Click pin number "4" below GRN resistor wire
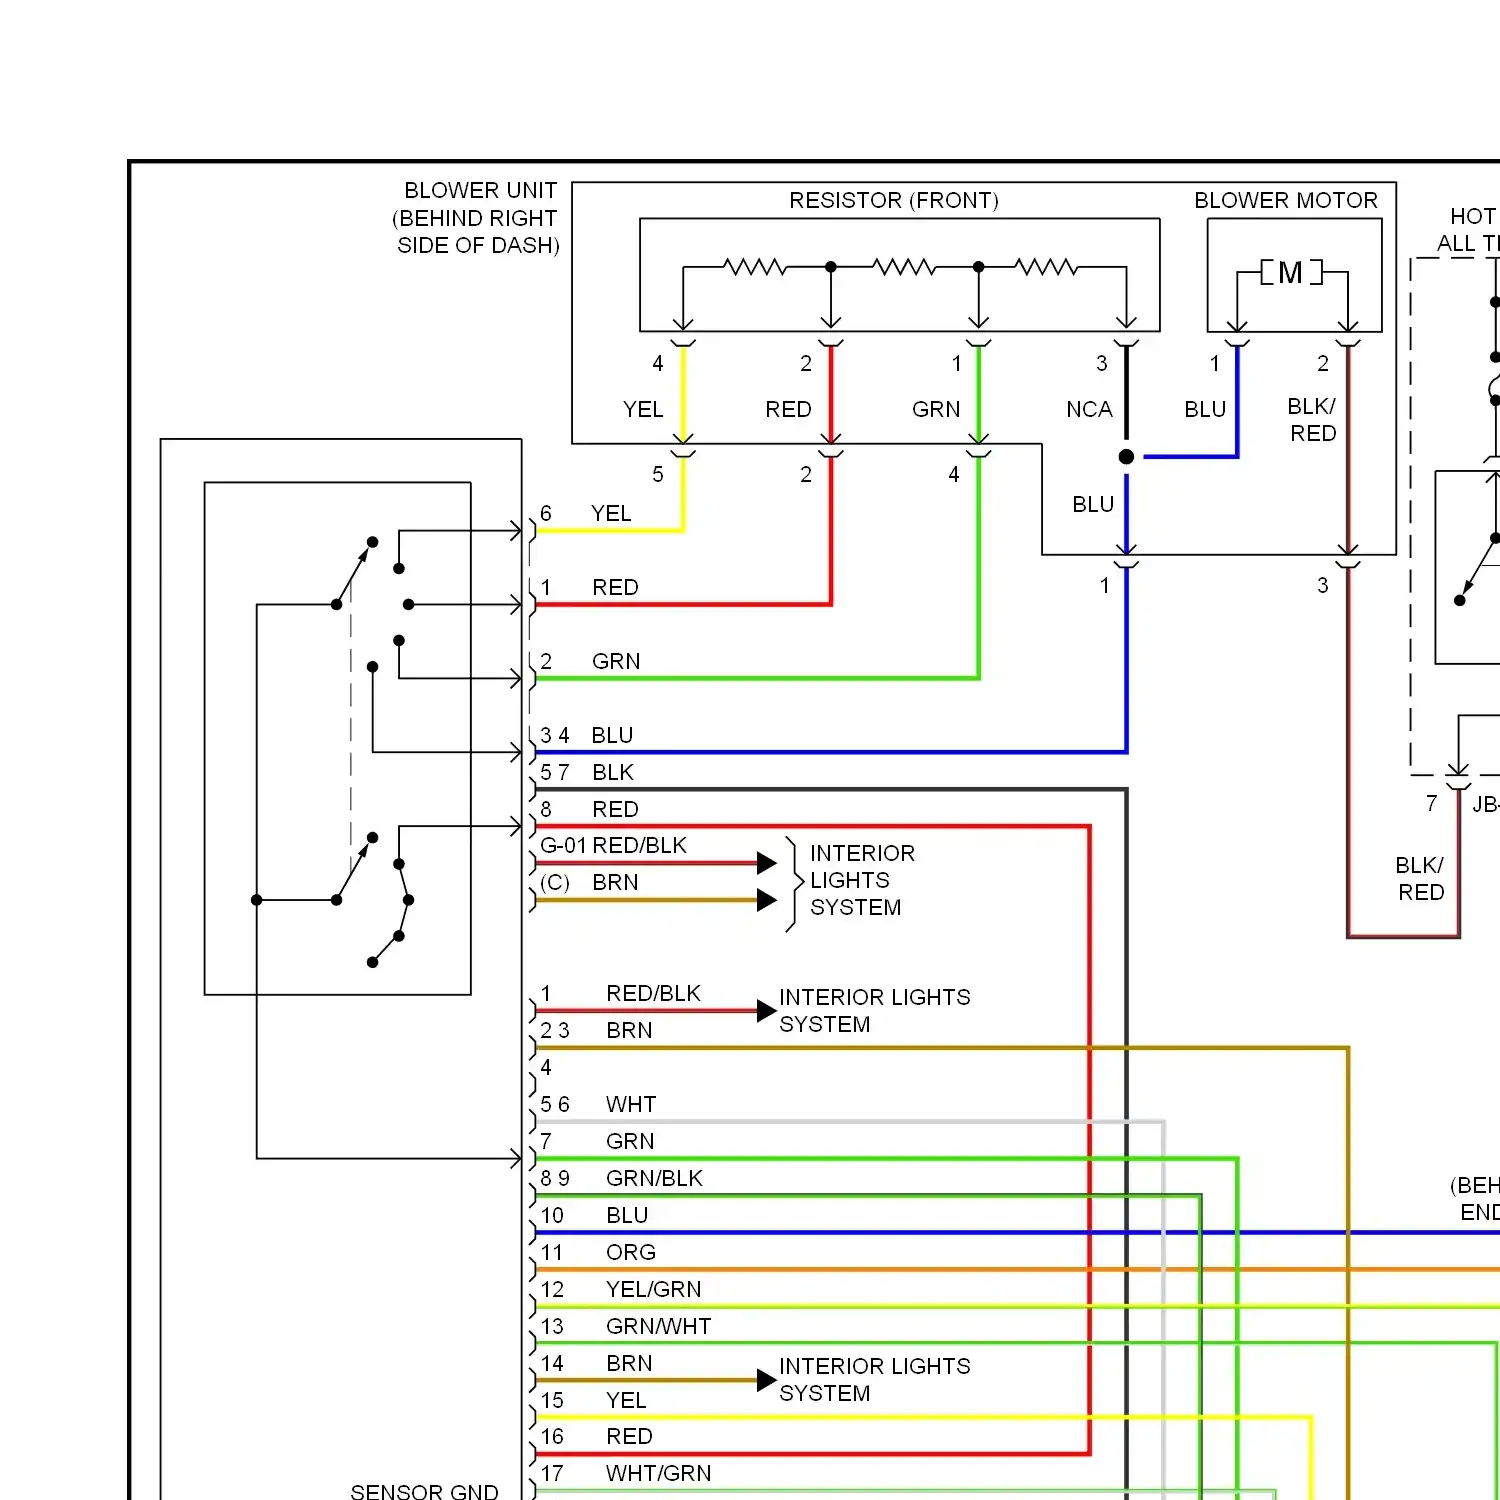This screenshot has height=1500, width=1500. pos(954,474)
